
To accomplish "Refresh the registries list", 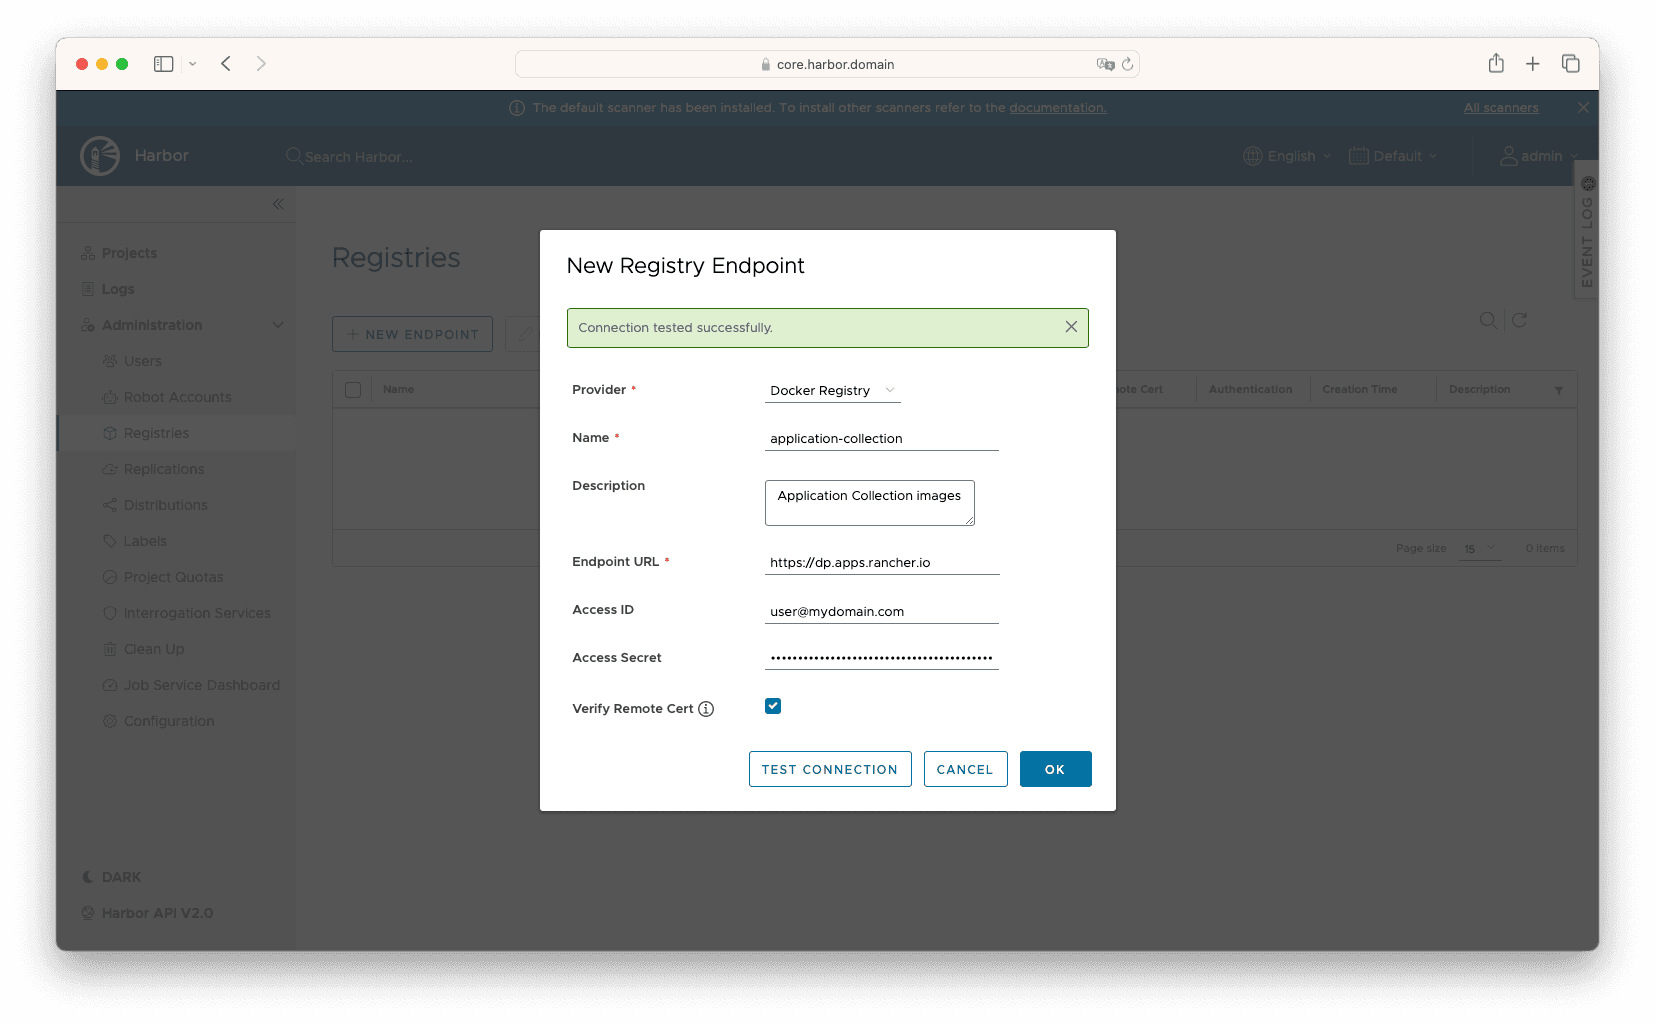I will [1519, 320].
